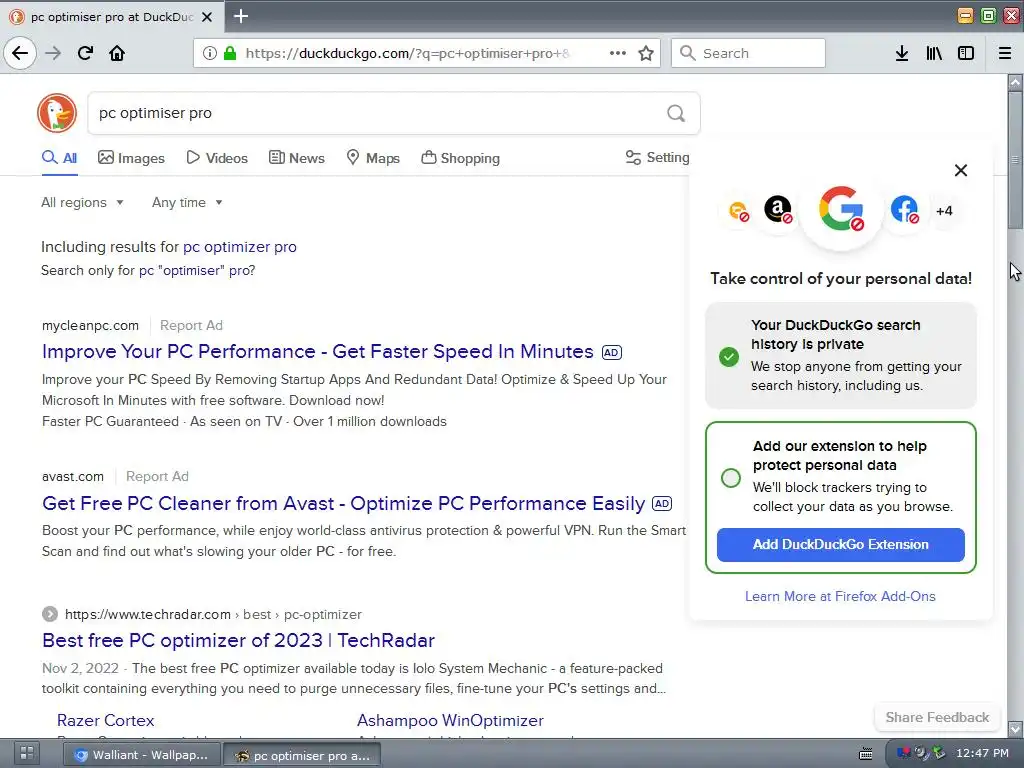
Task: Click the address bar URL
Action: point(408,53)
